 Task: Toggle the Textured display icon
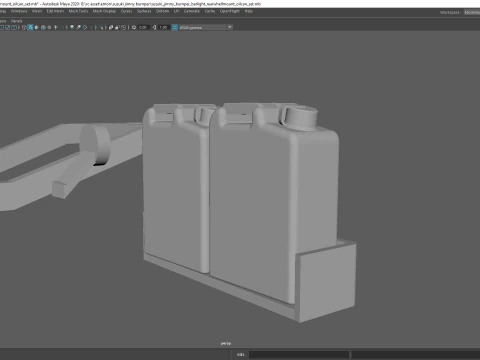pyautogui.click(x=49, y=27)
